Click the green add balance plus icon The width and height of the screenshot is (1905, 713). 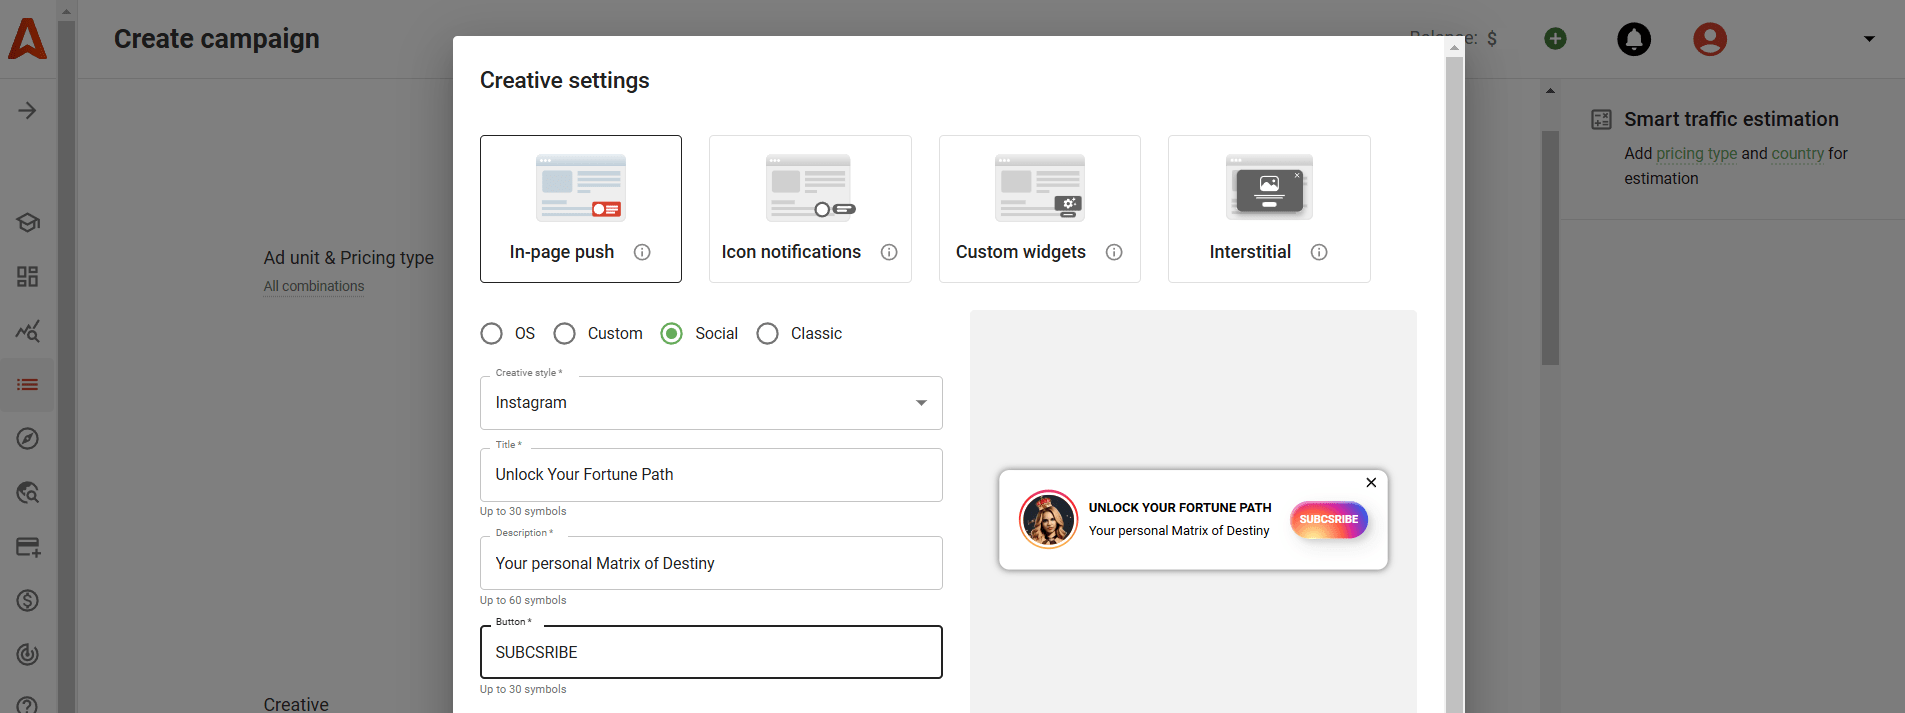click(1555, 39)
